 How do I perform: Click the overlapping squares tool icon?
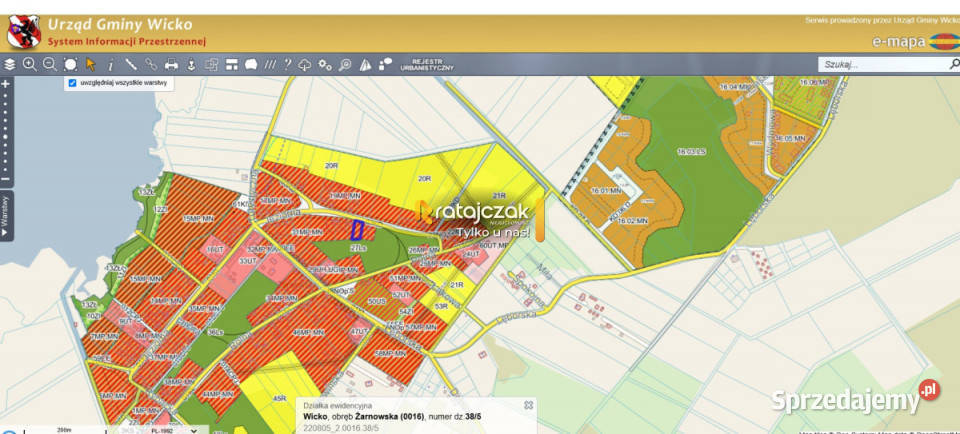[211, 64]
